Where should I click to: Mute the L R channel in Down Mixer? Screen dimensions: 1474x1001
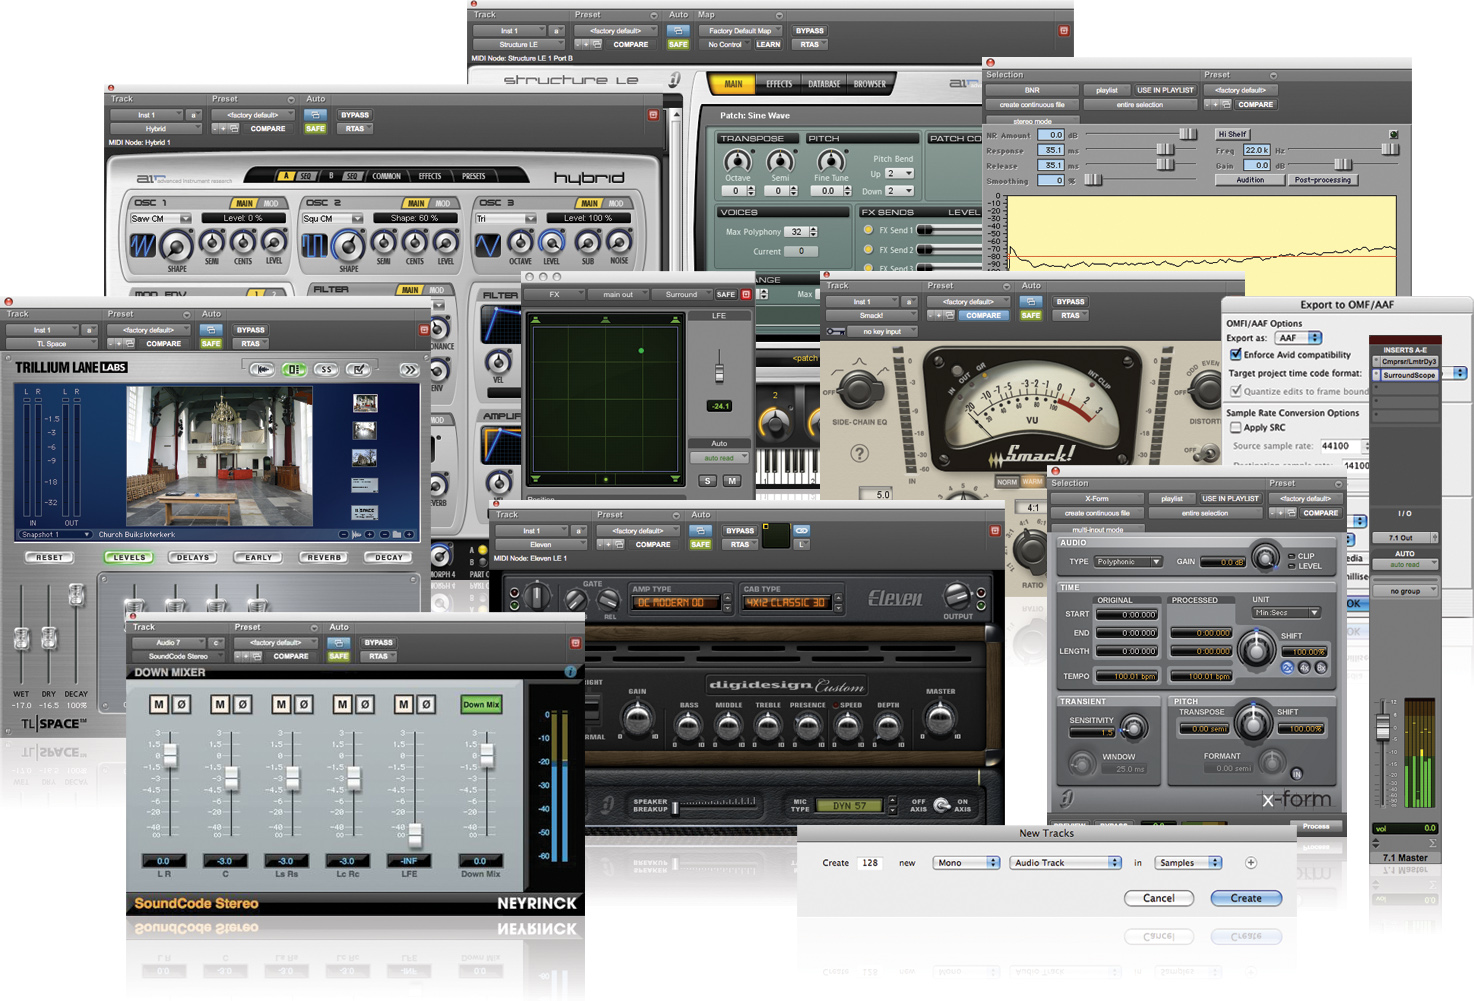pos(159,705)
